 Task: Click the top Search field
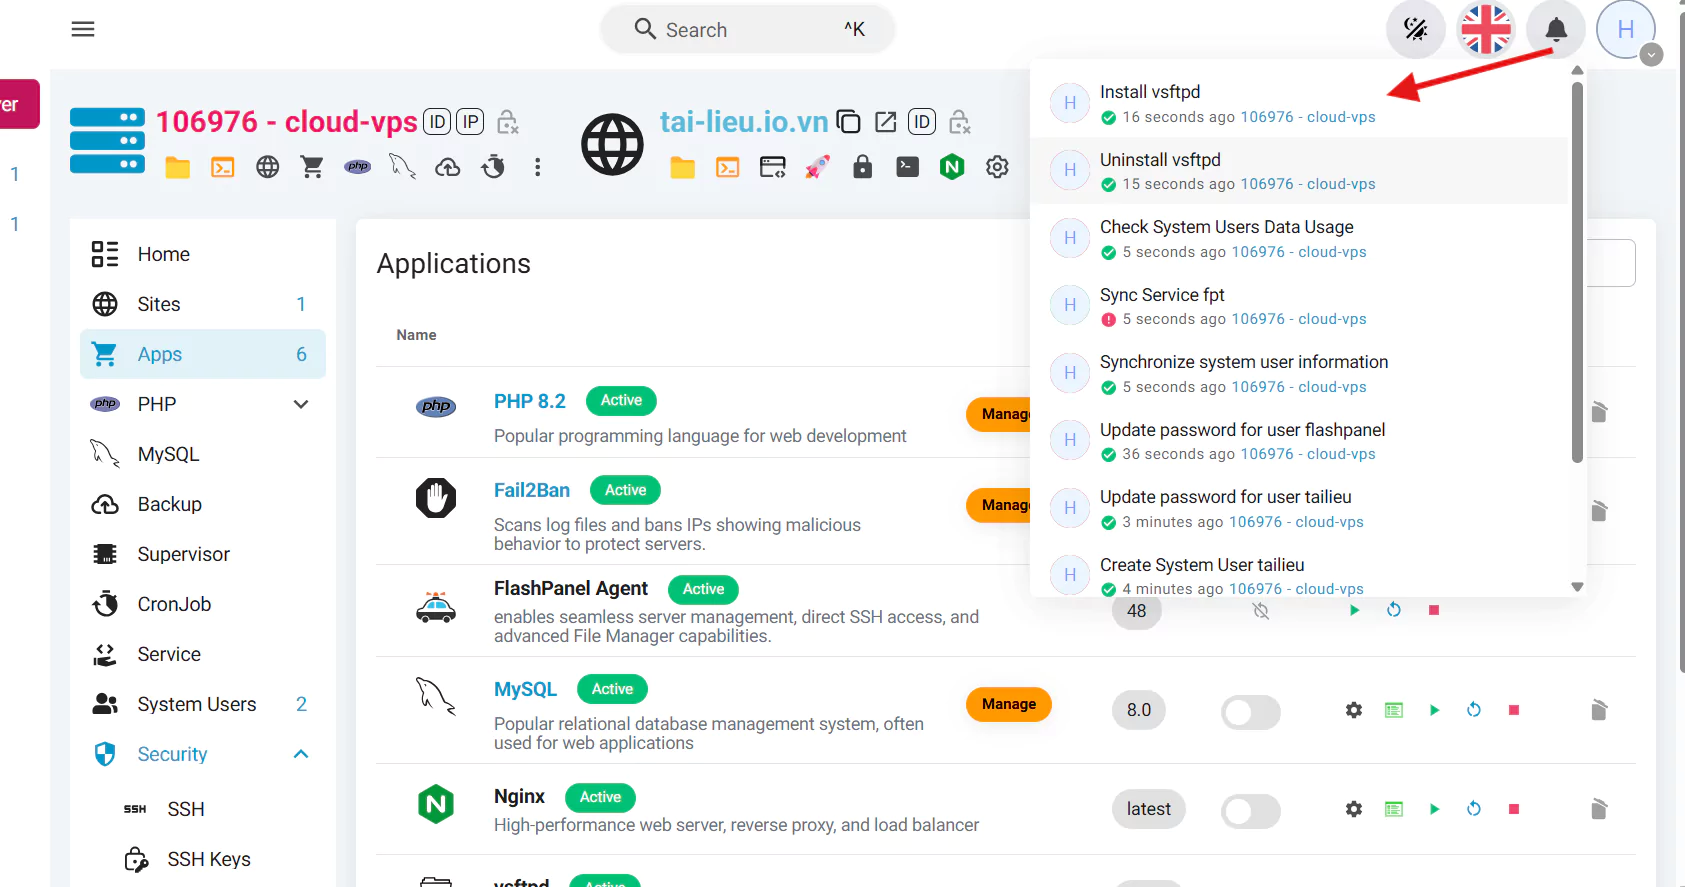[747, 30]
